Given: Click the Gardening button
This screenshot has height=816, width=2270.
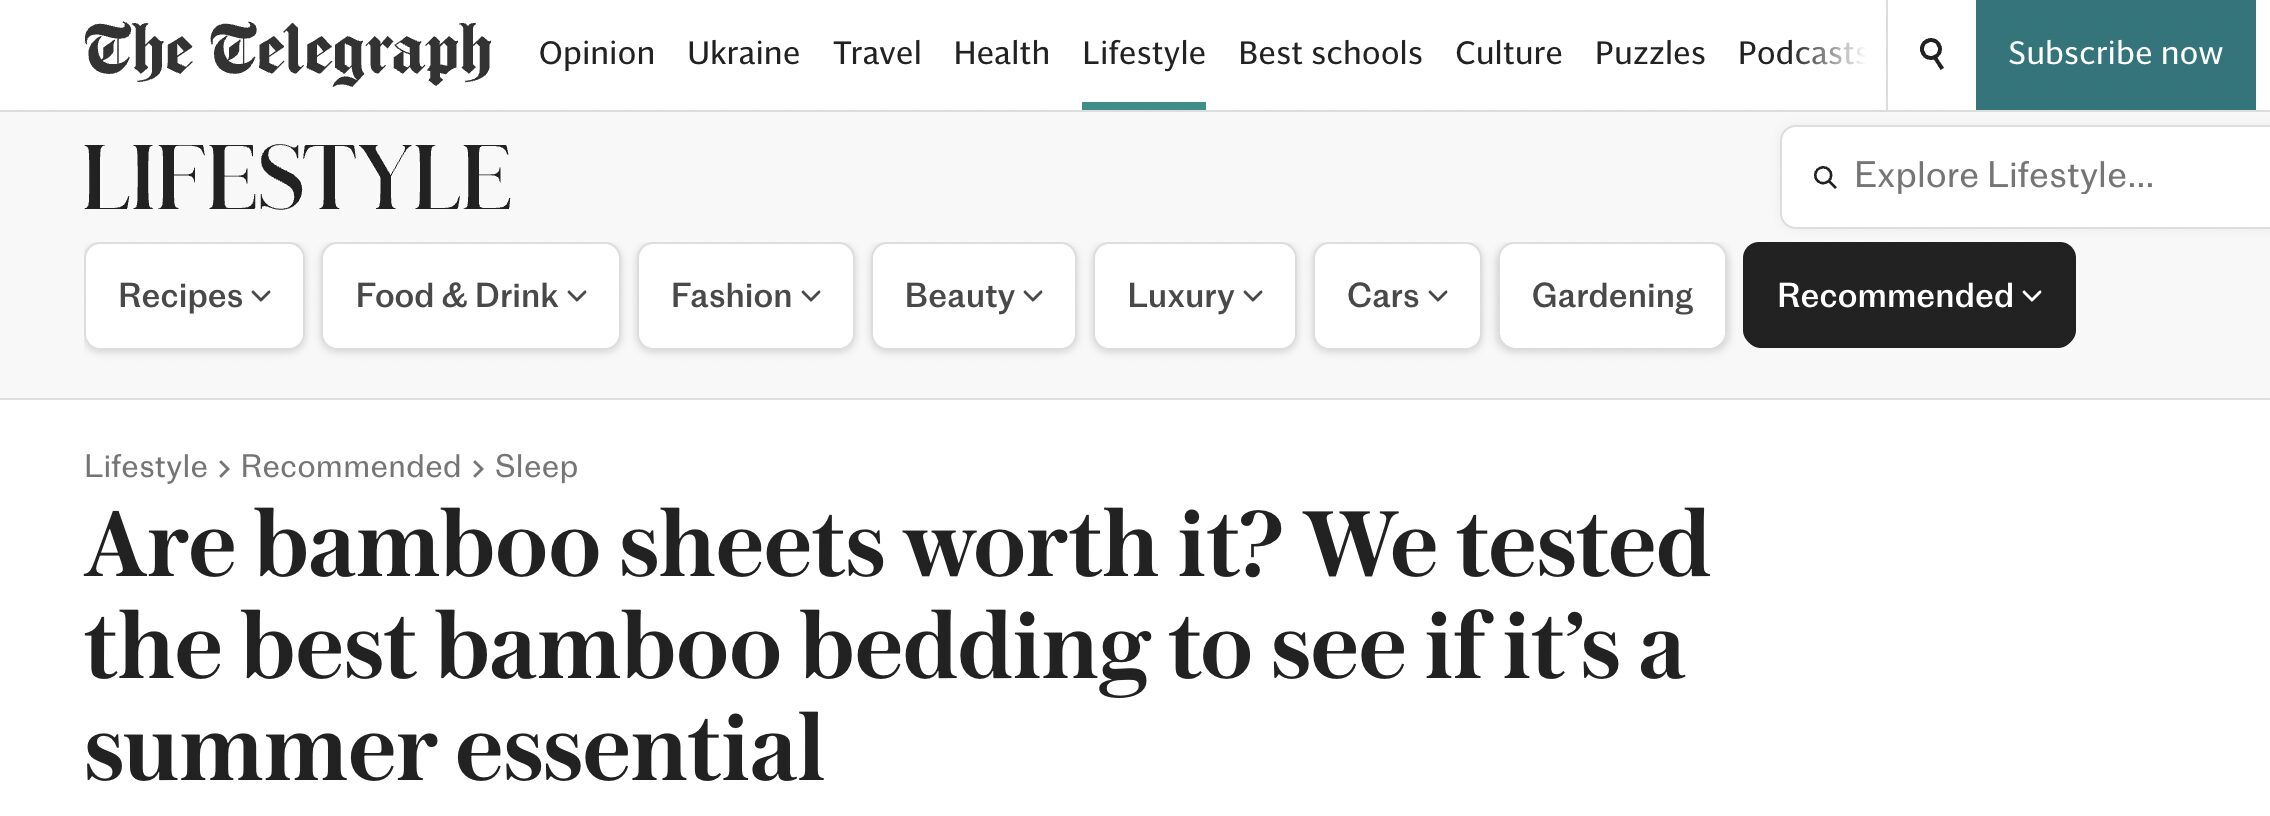Looking at the screenshot, I should click(x=1611, y=296).
